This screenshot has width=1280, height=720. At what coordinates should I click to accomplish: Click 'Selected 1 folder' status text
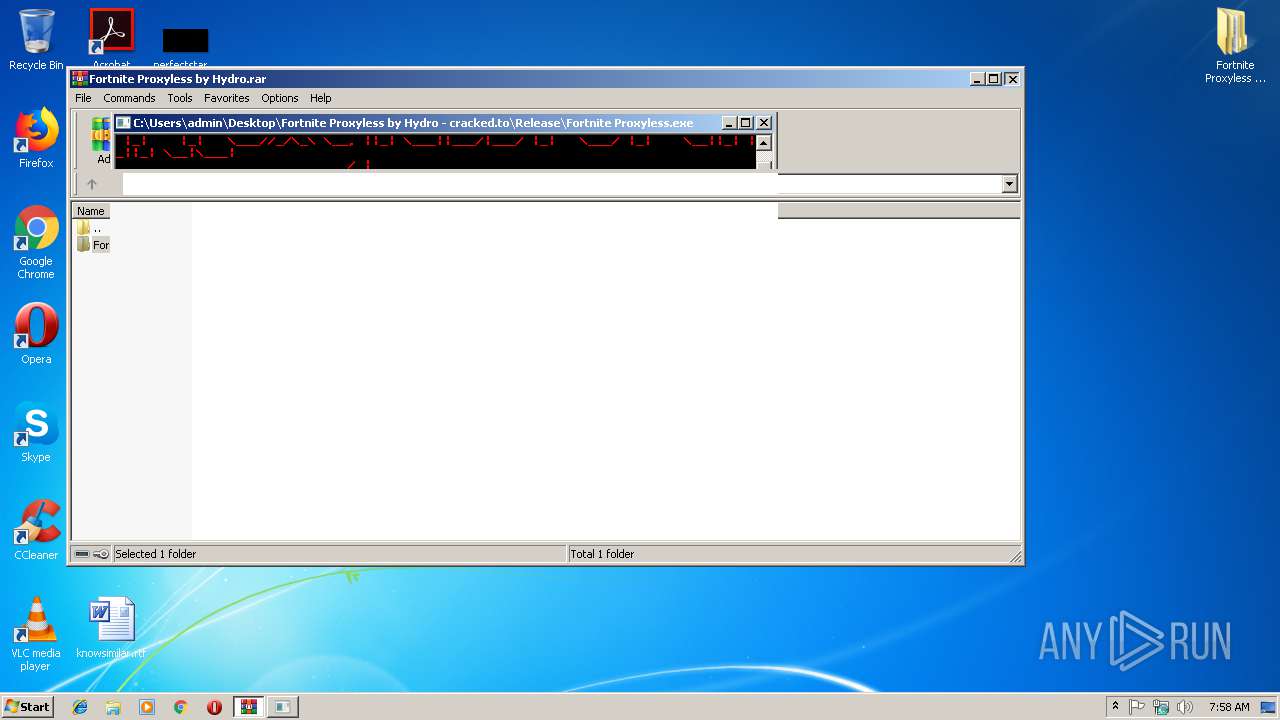[156, 554]
